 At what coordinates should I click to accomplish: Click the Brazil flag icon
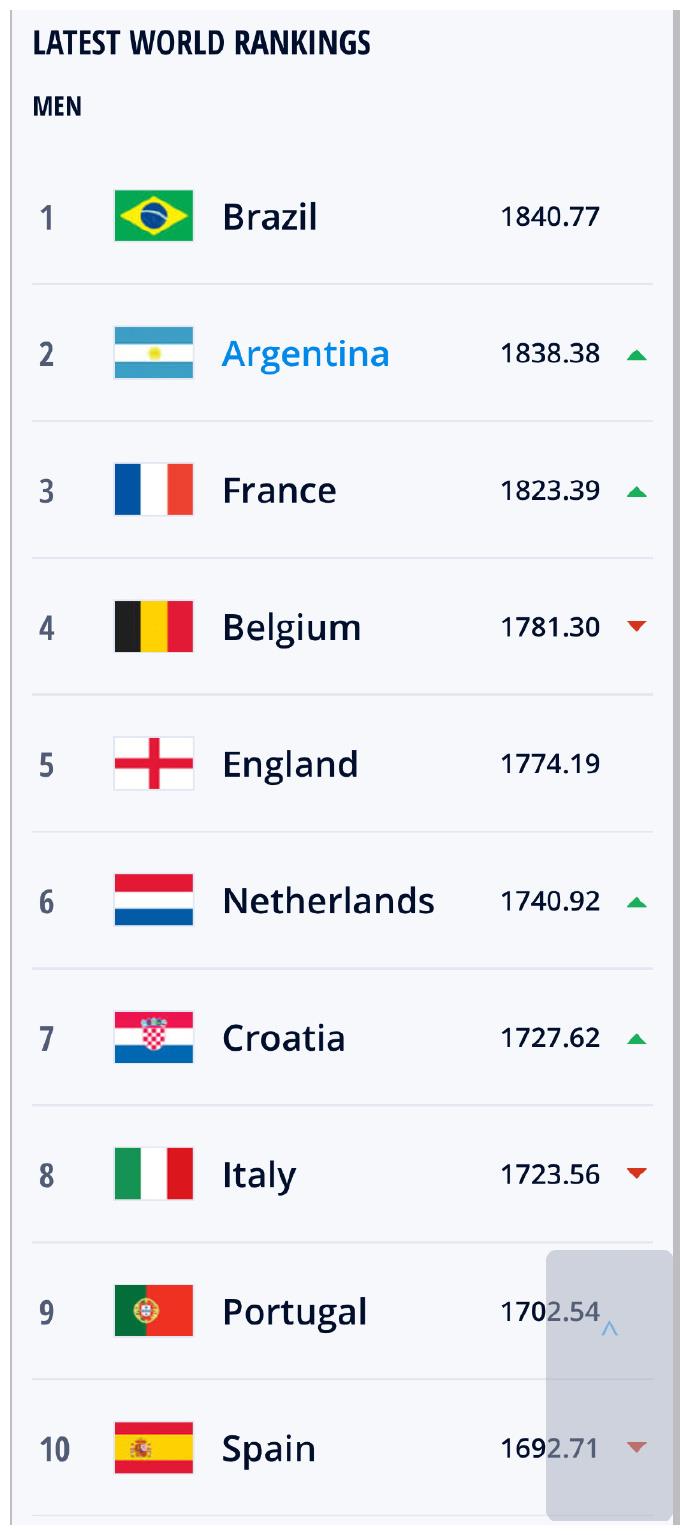(154, 216)
